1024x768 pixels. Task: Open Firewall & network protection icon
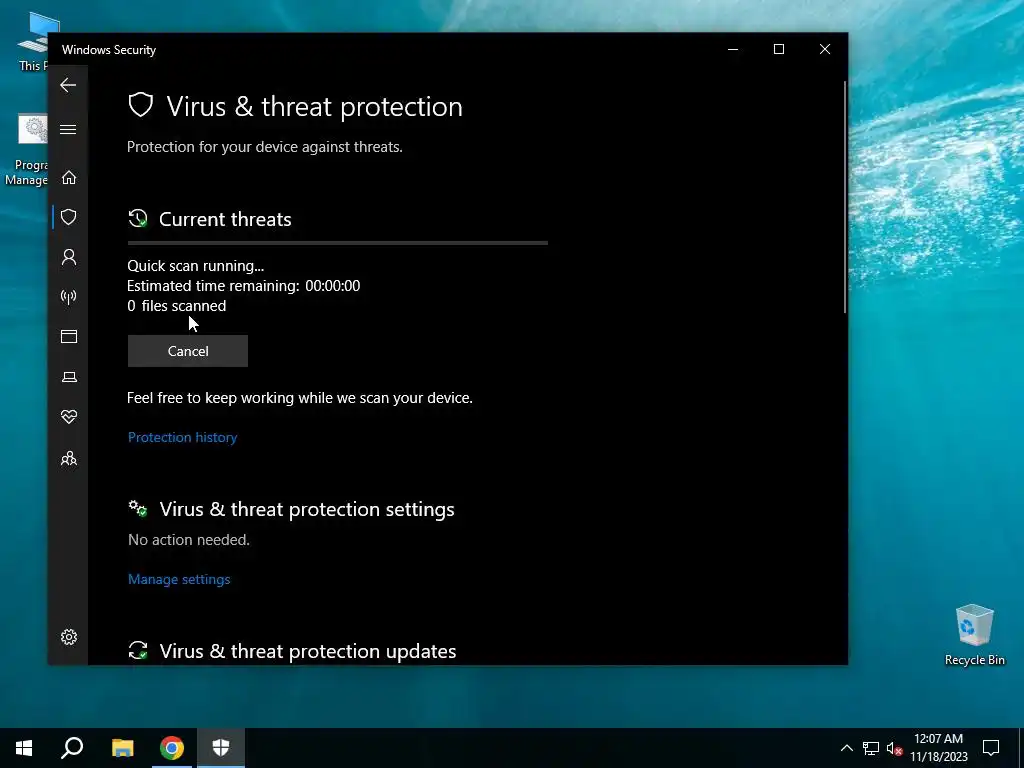[x=69, y=297]
